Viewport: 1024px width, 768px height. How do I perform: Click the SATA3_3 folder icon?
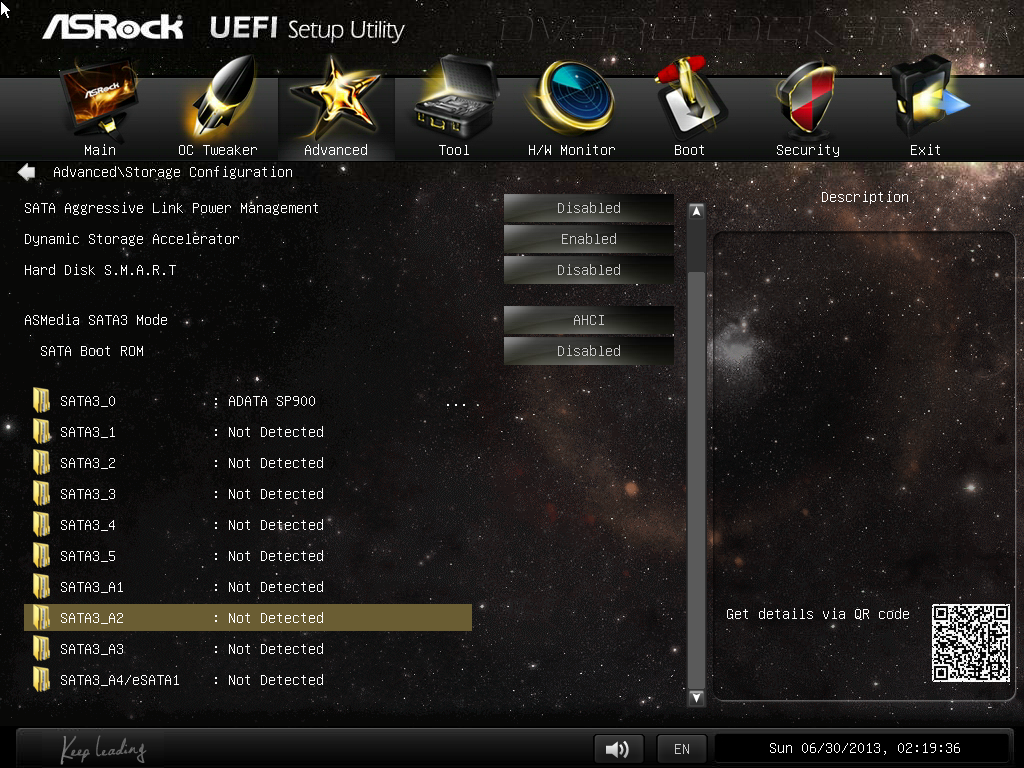click(41, 494)
